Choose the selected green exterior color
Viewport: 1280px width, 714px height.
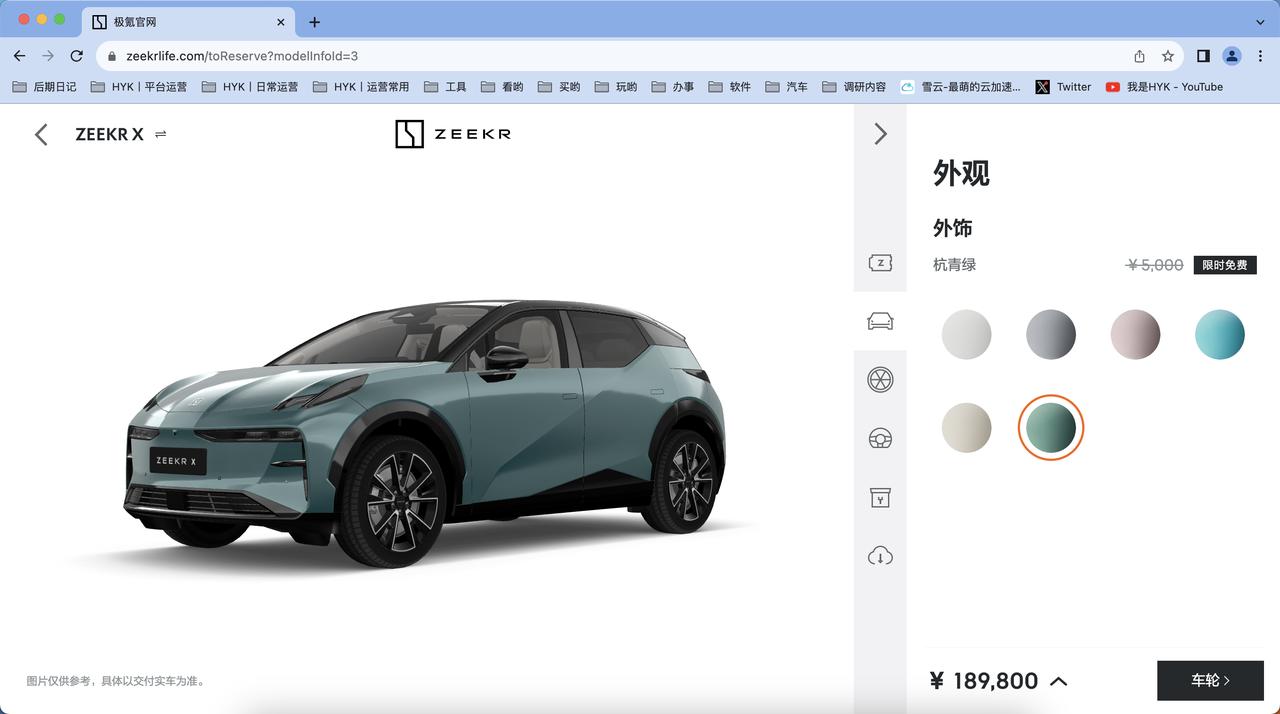tap(1051, 427)
